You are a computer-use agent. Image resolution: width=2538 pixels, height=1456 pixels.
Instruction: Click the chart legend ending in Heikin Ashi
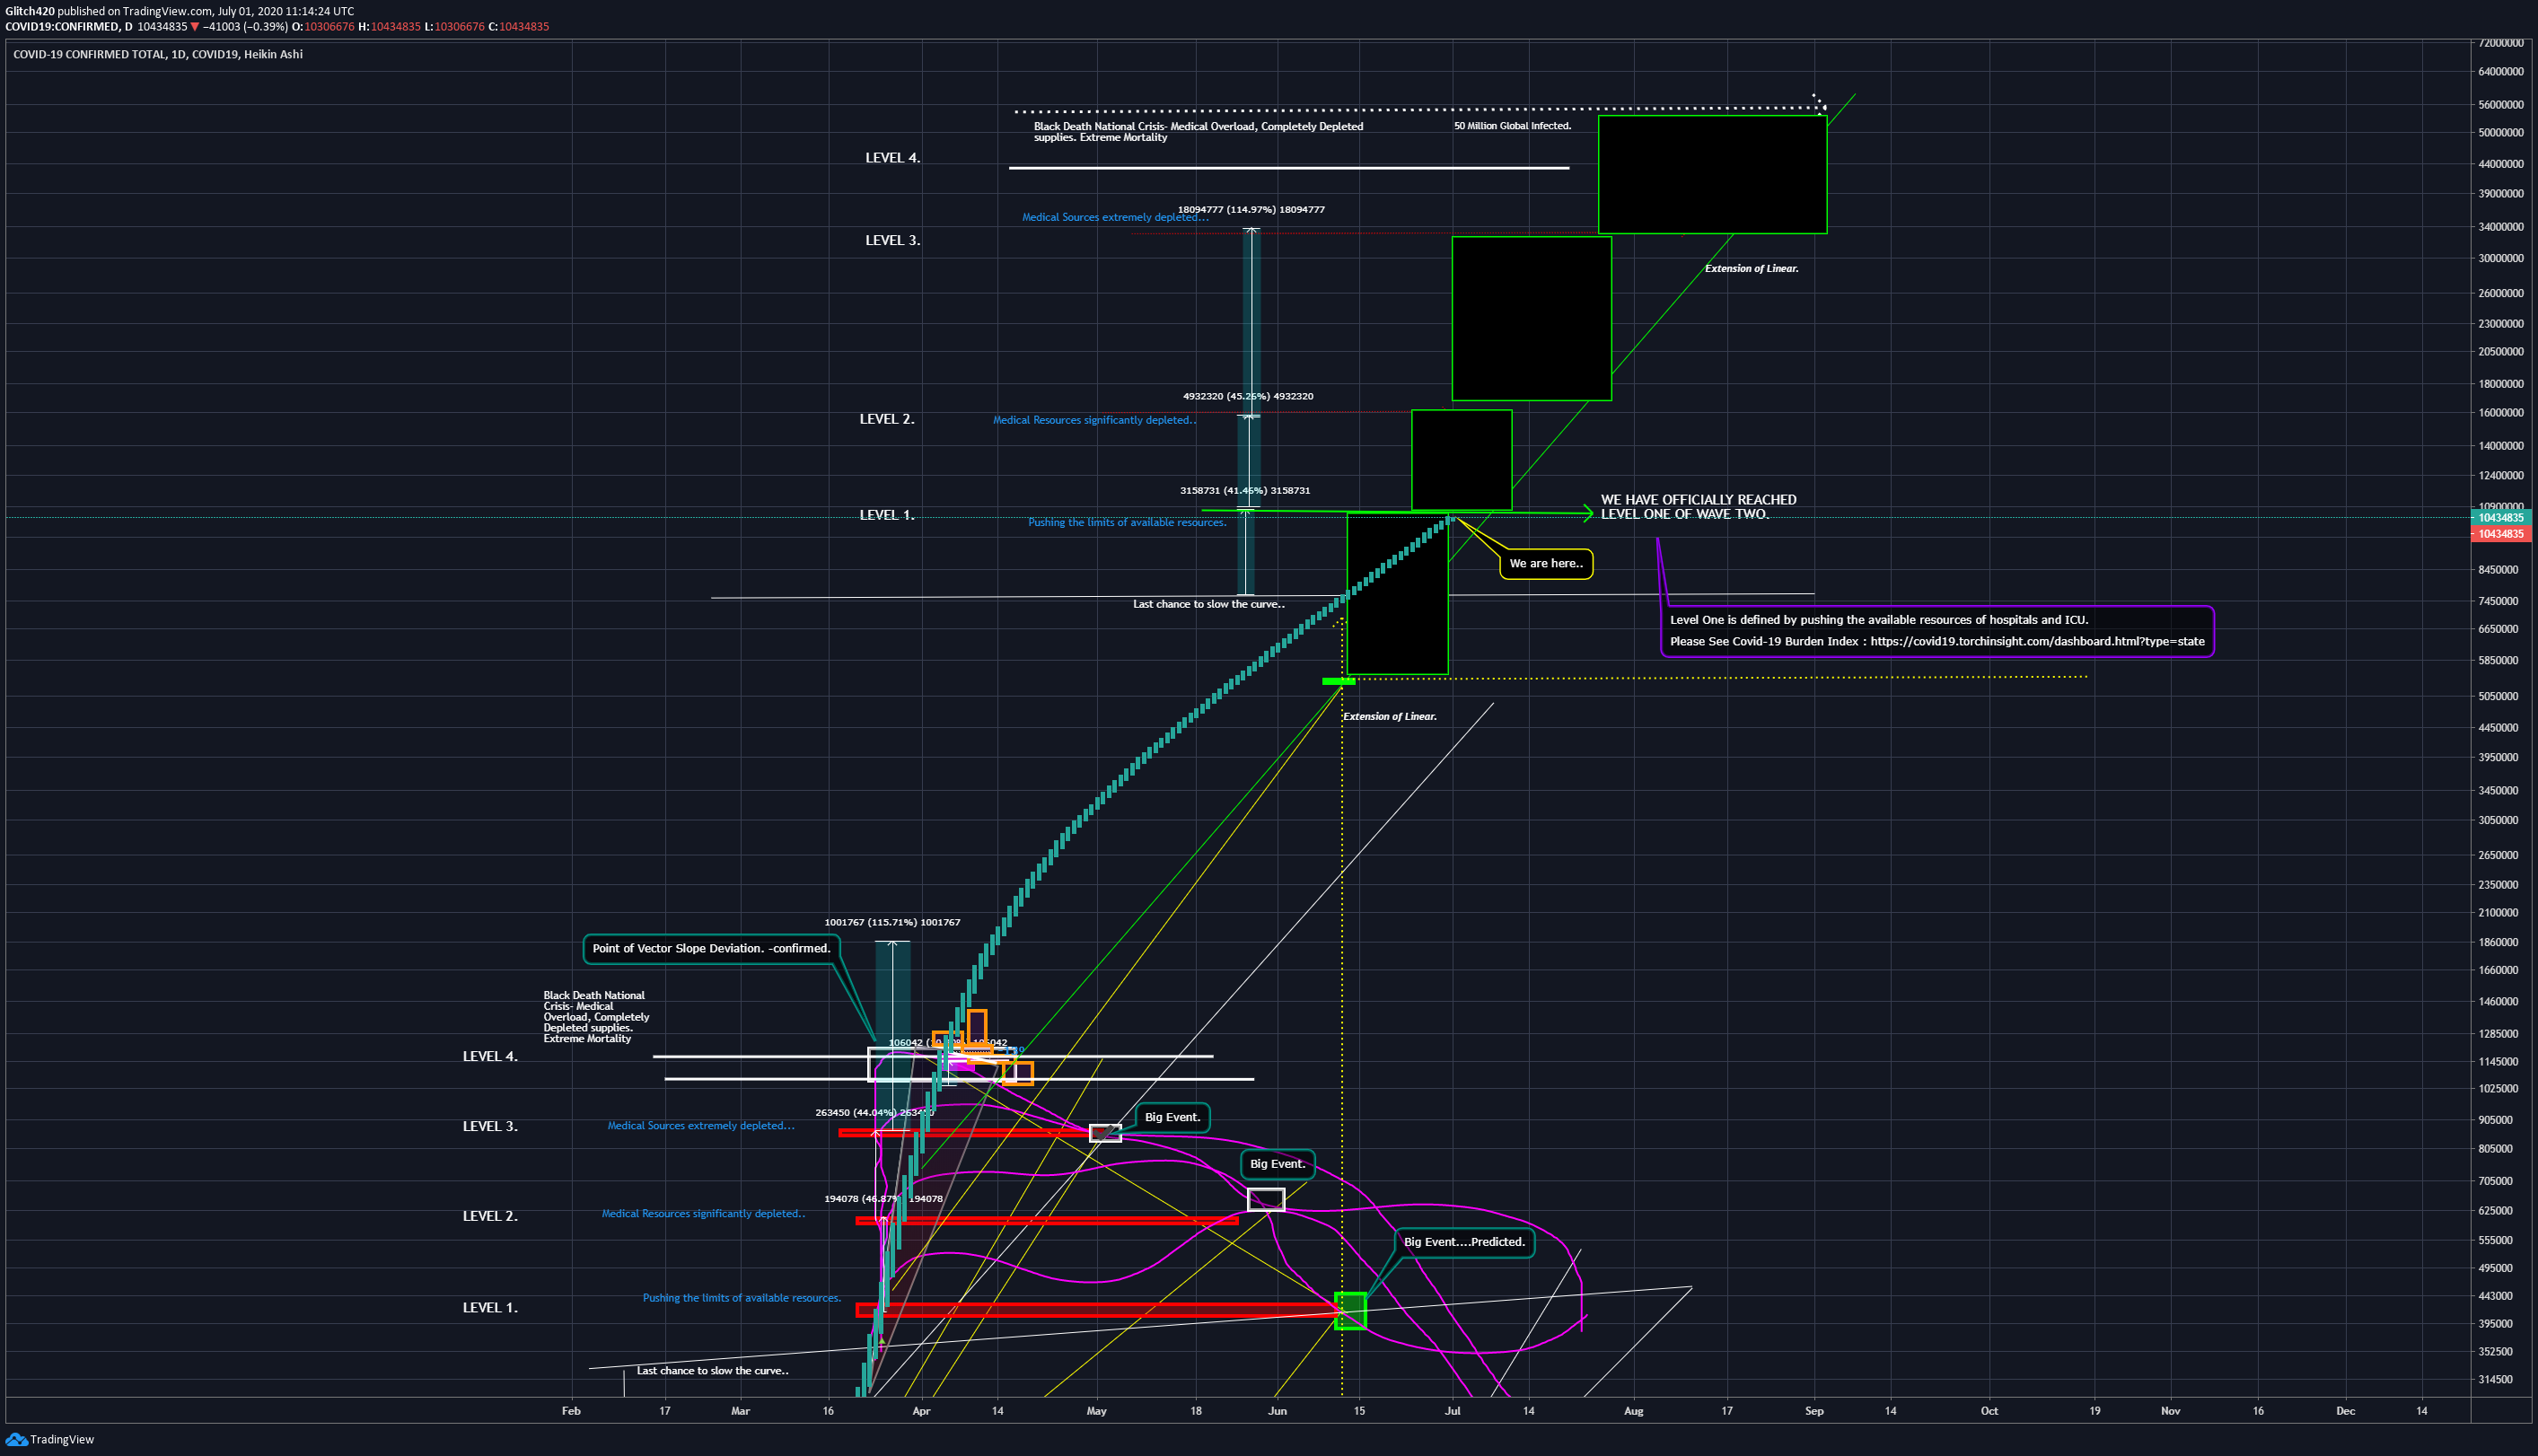coord(157,54)
